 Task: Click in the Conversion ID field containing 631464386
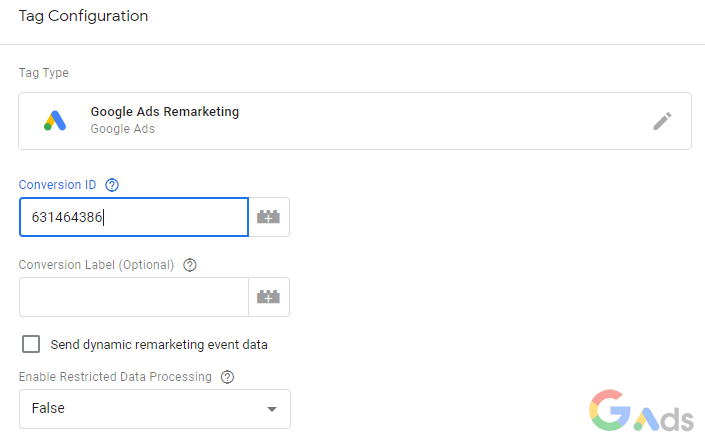133,217
